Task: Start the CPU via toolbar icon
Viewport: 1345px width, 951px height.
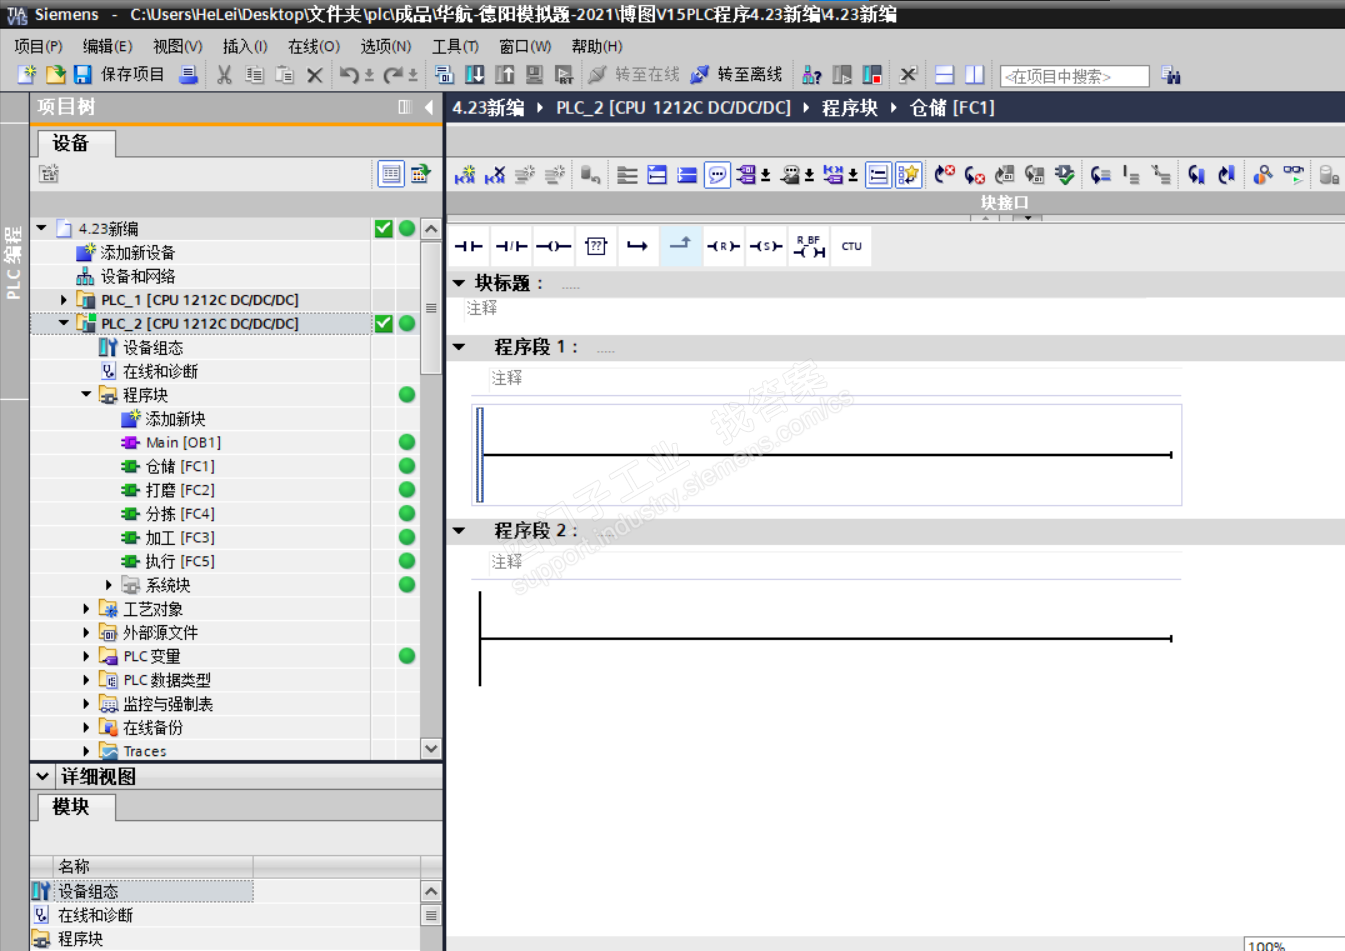Action: click(842, 75)
